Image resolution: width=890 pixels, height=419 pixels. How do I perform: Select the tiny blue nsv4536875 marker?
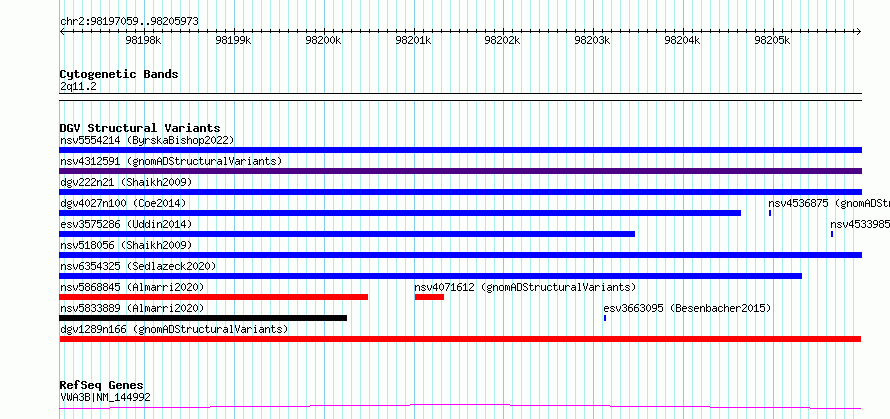(x=770, y=213)
